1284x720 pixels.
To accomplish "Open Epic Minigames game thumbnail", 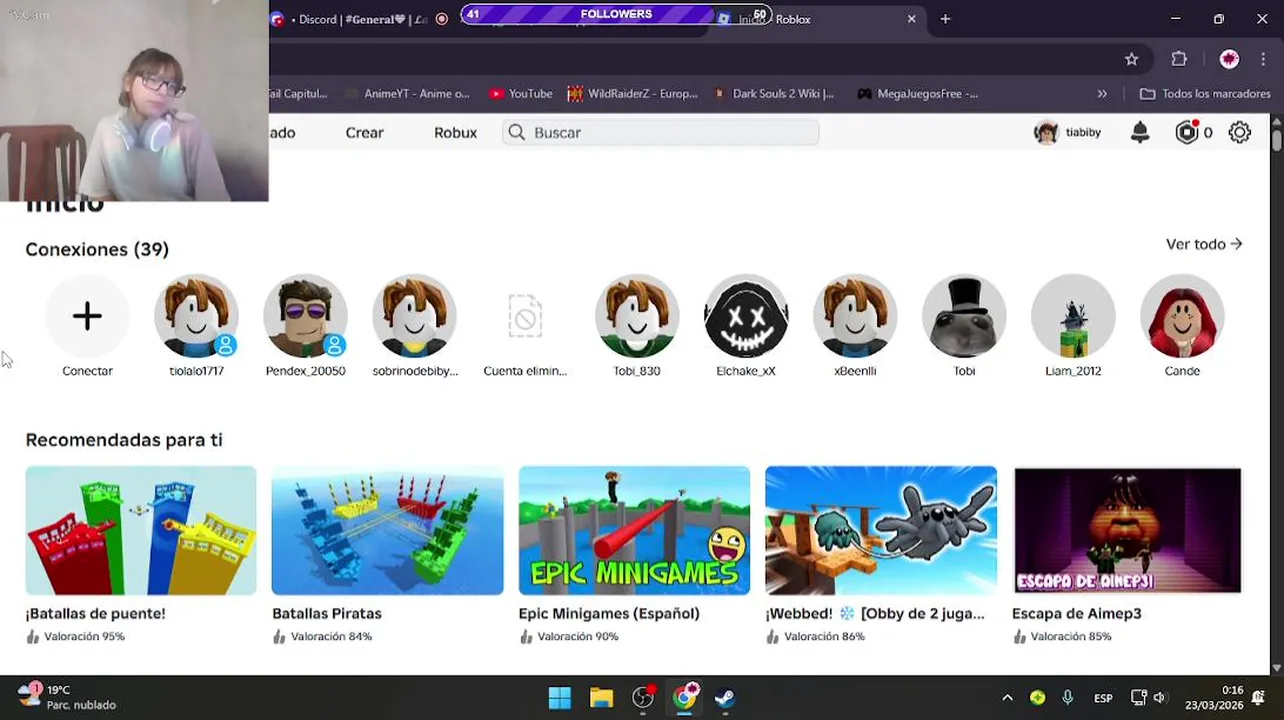I will coord(634,530).
